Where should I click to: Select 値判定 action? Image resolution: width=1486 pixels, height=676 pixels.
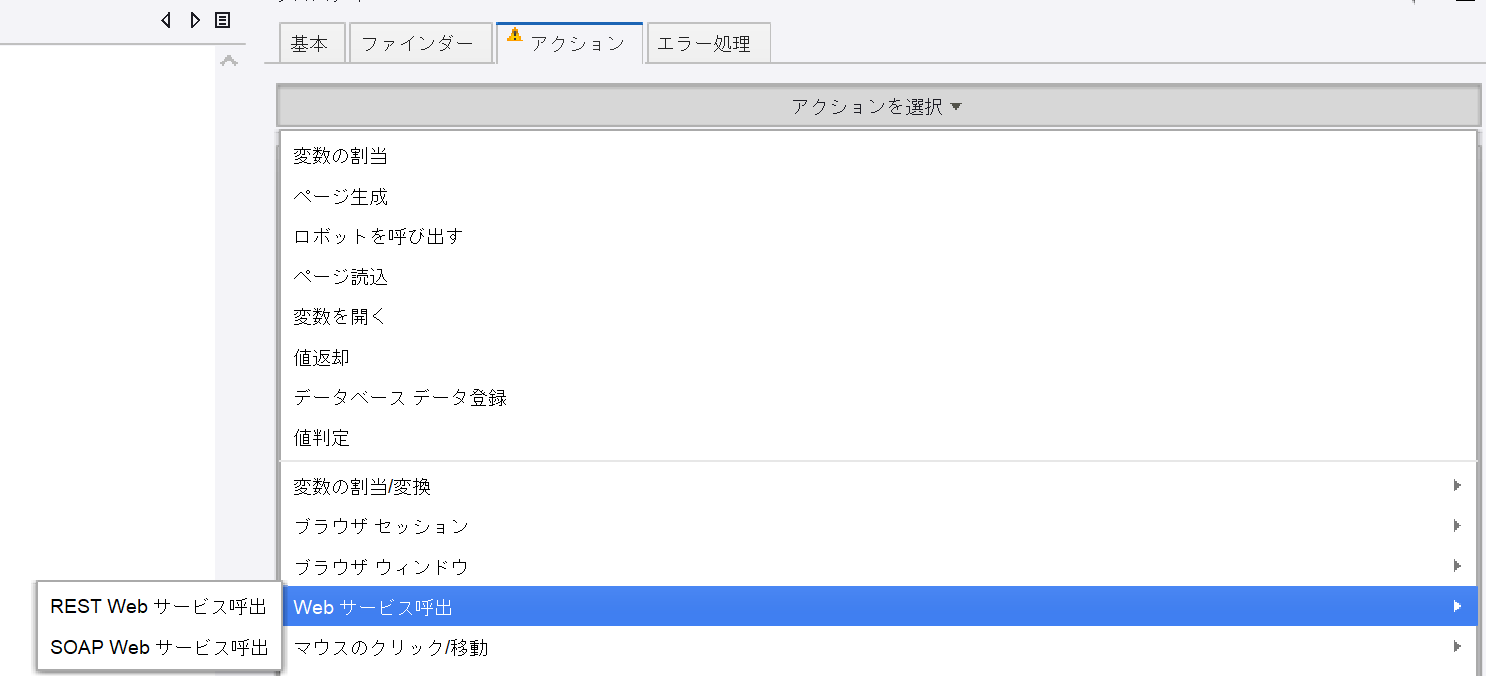(878, 438)
